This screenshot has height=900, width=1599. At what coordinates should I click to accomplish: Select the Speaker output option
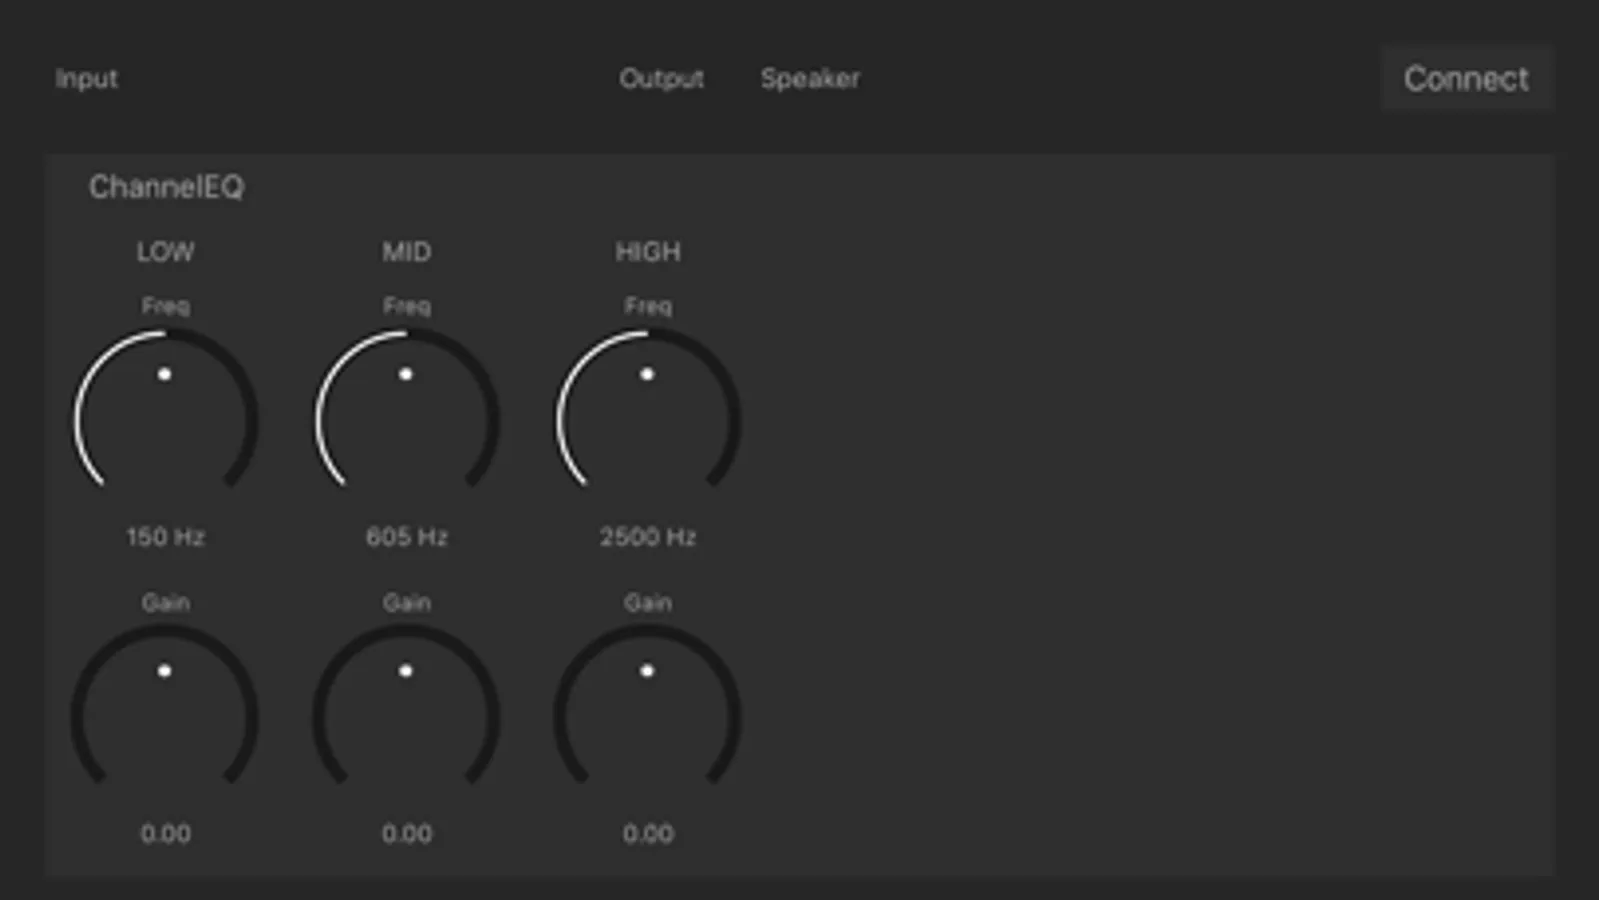(810, 79)
